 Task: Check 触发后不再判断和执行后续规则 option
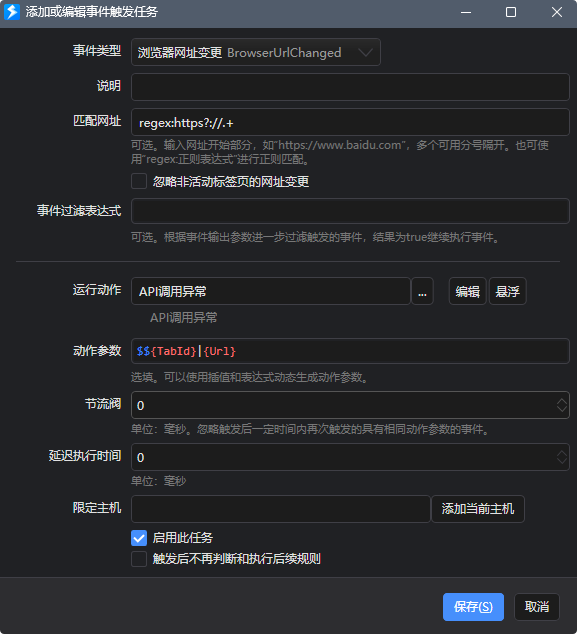pyautogui.click(x=139, y=559)
